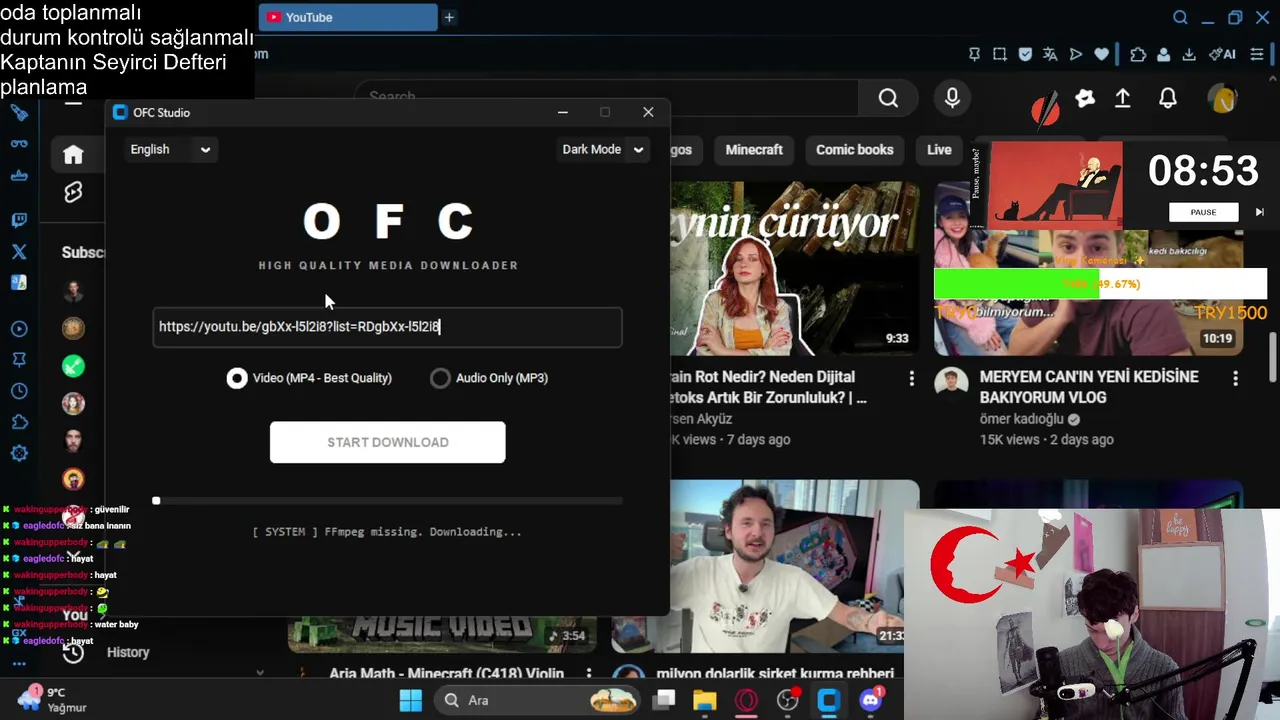
Task: Open the player icon in Opera sidebar
Action: pyautogui.click(x=19, y=329)
